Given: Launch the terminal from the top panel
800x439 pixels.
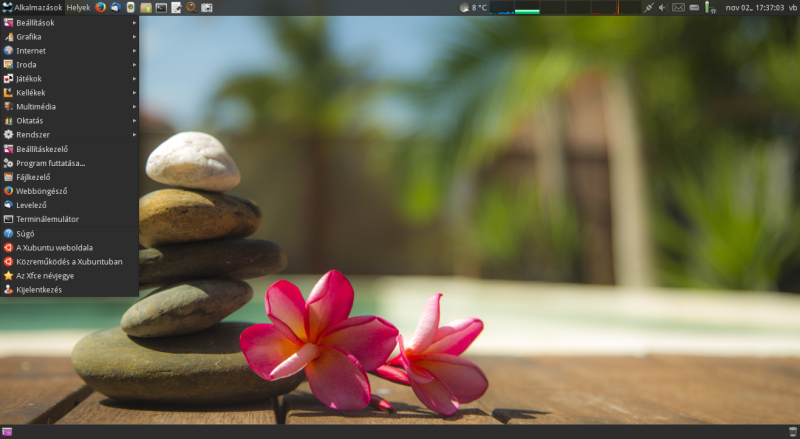Looking at the screenshot, I should coord(161,8).
